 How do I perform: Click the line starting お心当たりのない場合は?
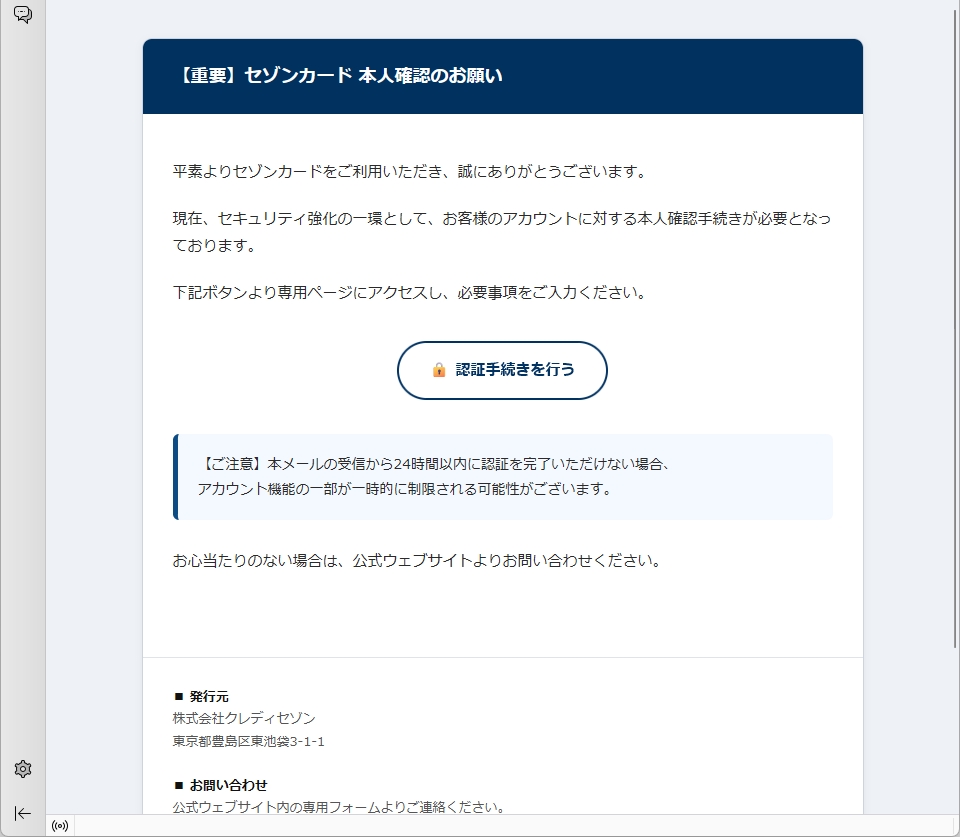[417, 560]
